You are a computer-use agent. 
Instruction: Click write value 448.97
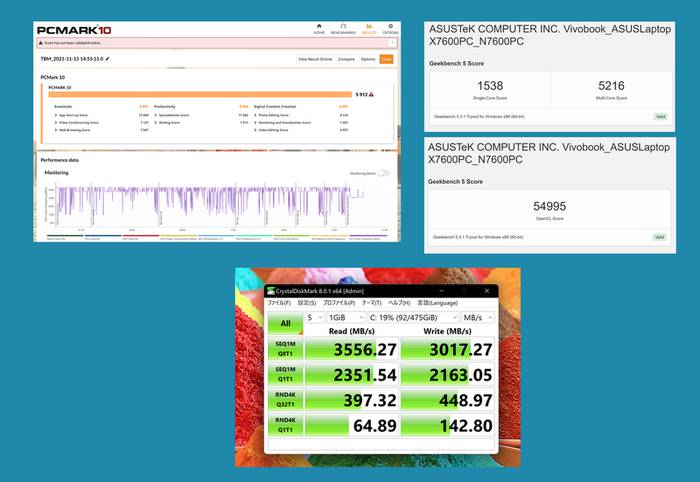[466, 400]
